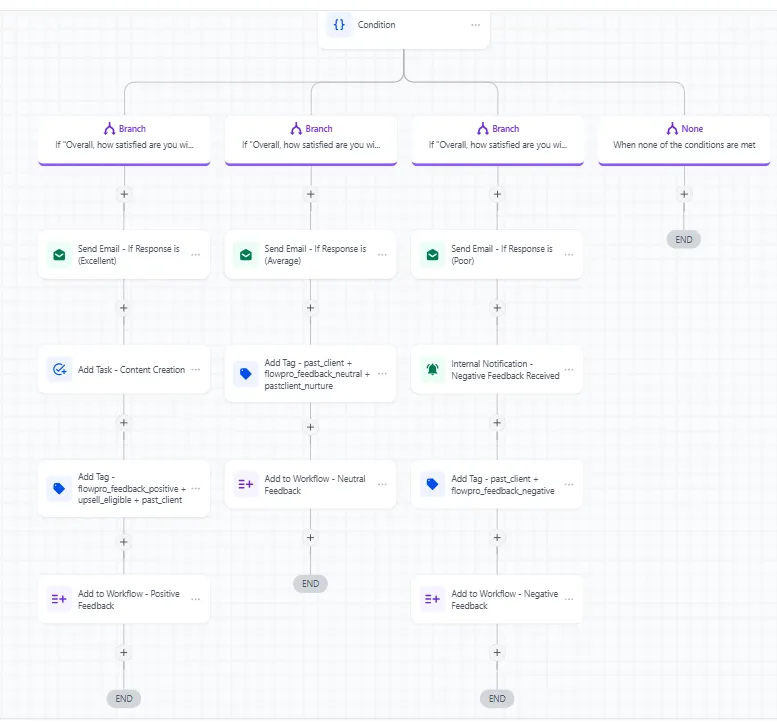Click 'Add to Workflow - Neutral Feedback' text
Viewport: 777px width, 726px height.
coord(315,485)
